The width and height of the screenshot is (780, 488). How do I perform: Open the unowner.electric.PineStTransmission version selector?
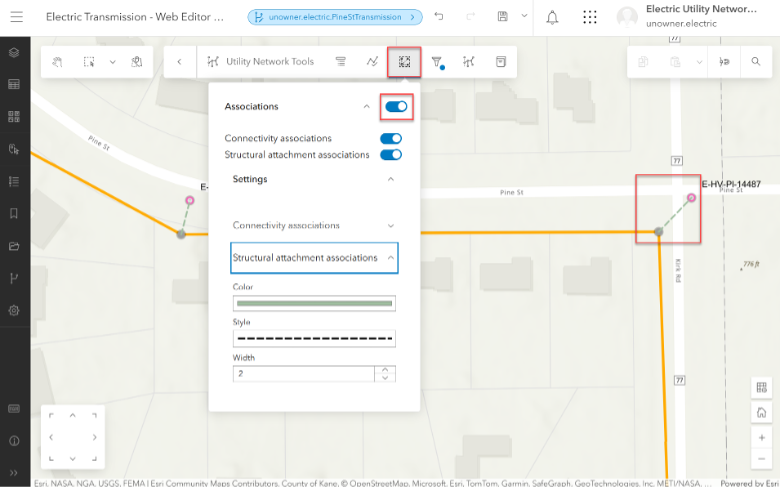tap(335, 17)
